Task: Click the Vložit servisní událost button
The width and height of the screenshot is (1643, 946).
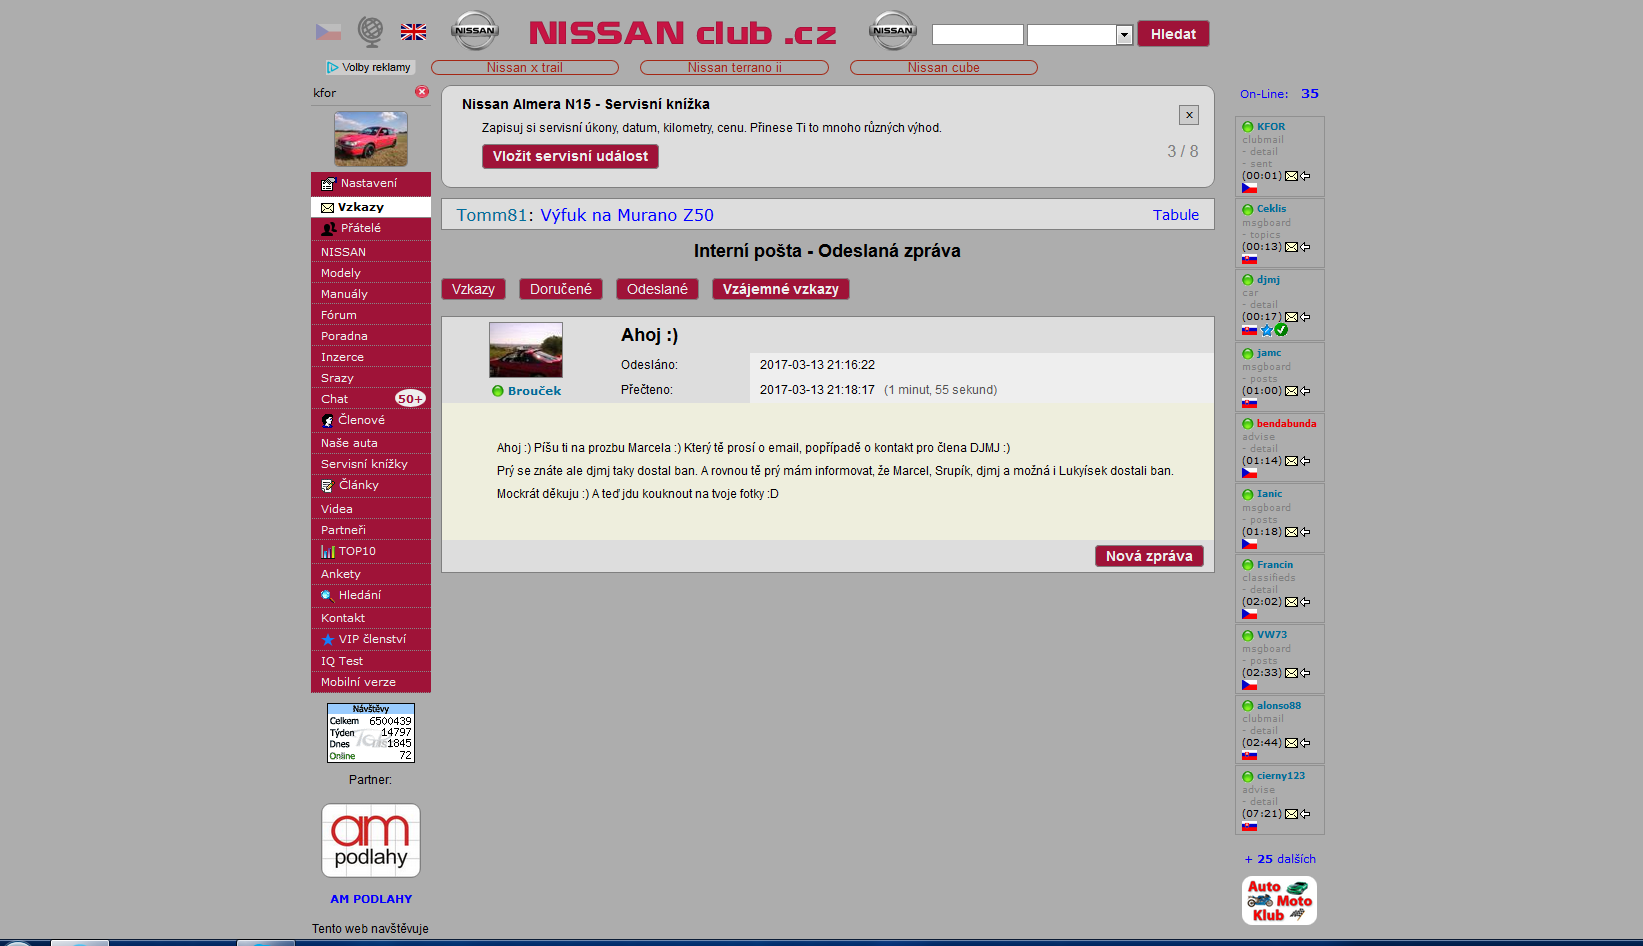Action: pyautogui.click(x=570, y=156)
